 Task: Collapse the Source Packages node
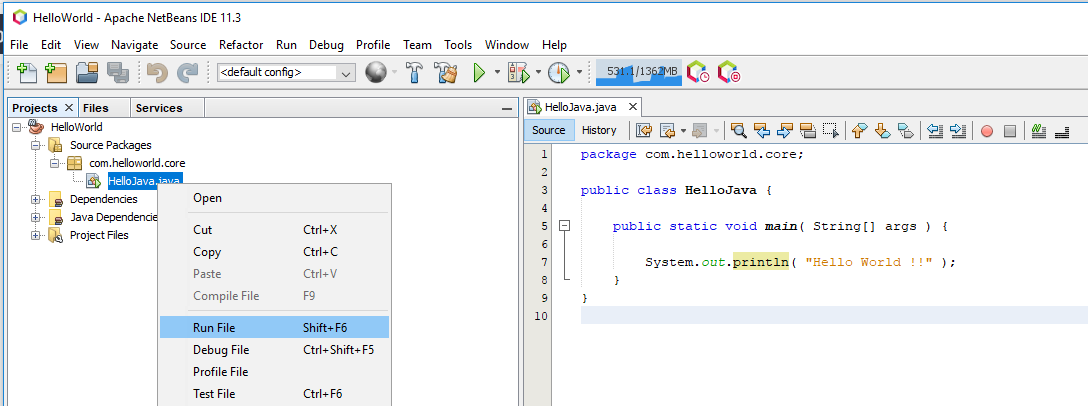tap(36, 145)
